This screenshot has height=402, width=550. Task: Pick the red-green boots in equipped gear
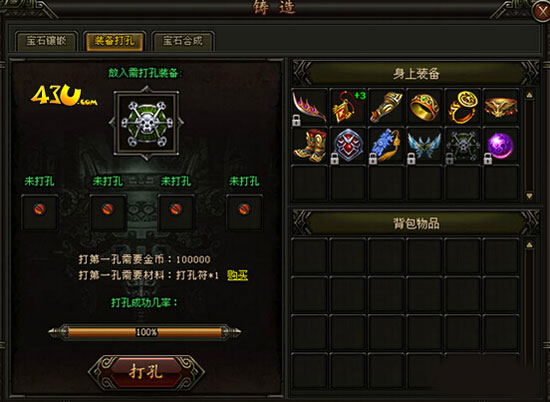point(310,146)
